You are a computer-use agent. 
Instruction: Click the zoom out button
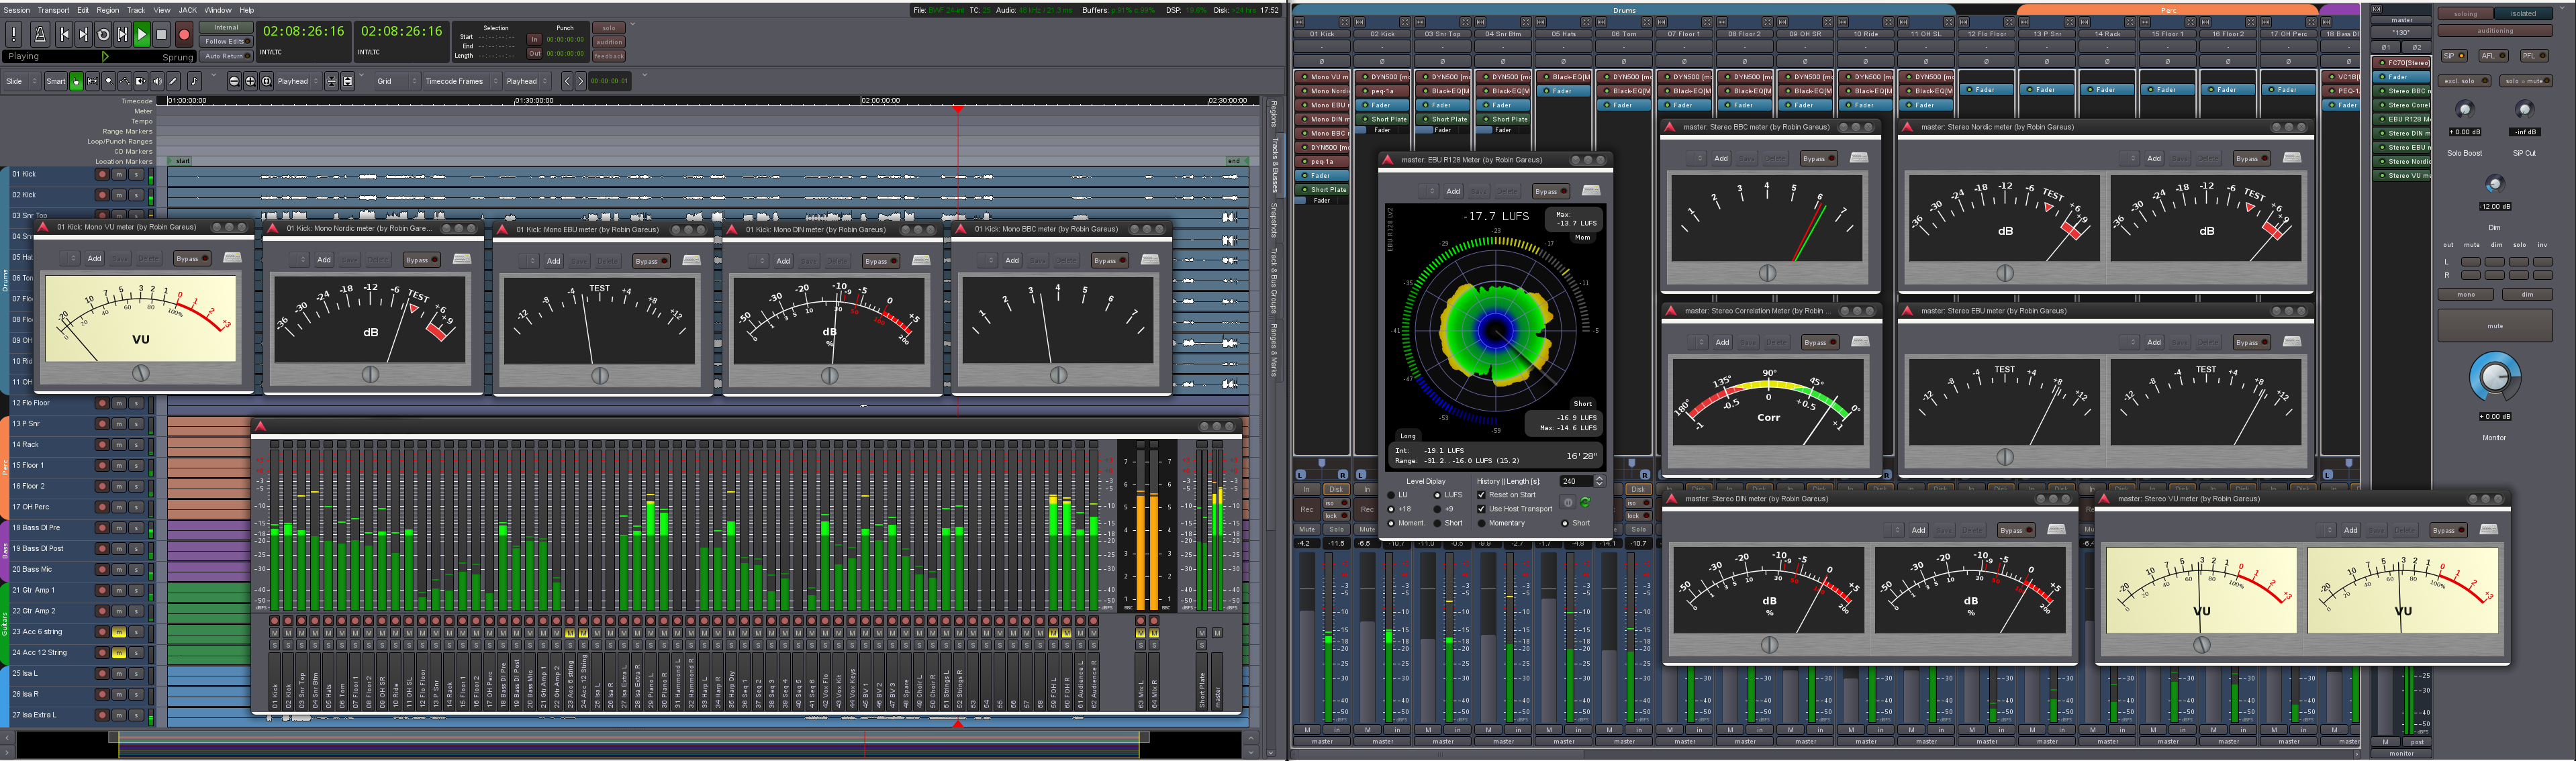click(234, 81)
